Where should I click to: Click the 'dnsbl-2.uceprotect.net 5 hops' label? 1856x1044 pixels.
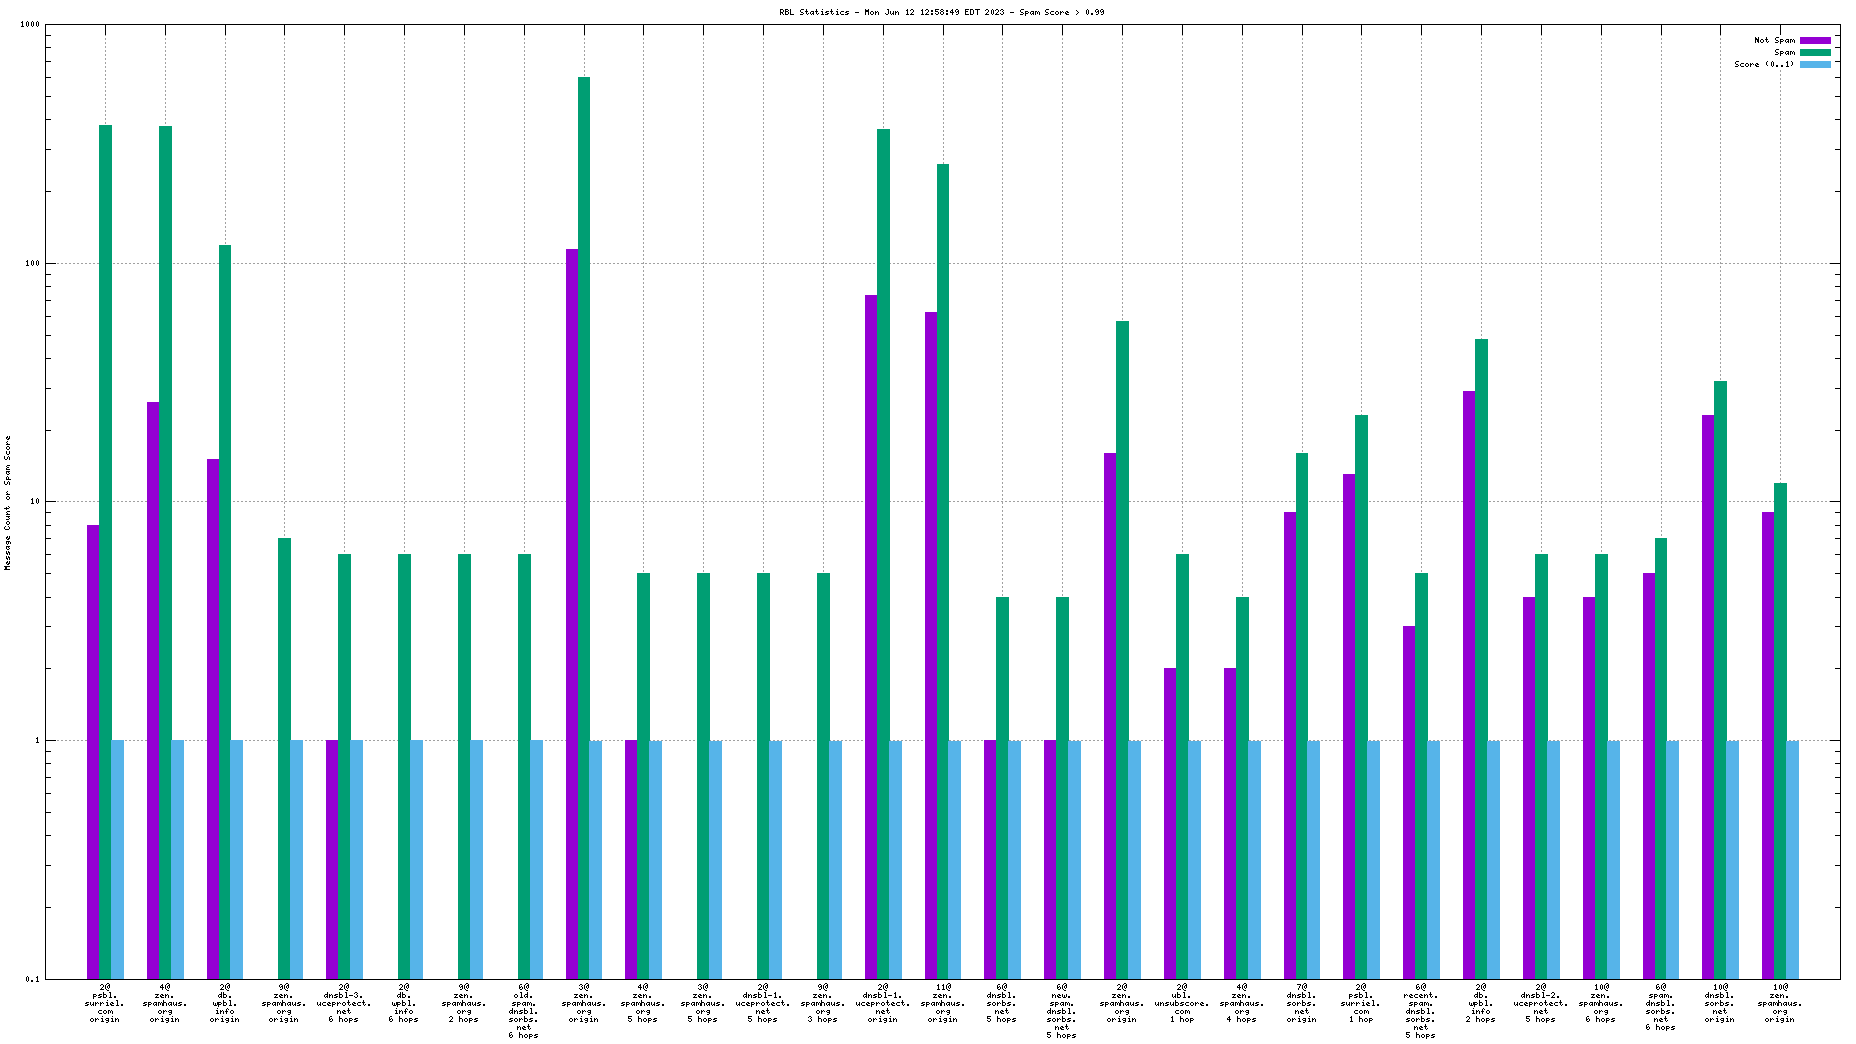1541,1003
